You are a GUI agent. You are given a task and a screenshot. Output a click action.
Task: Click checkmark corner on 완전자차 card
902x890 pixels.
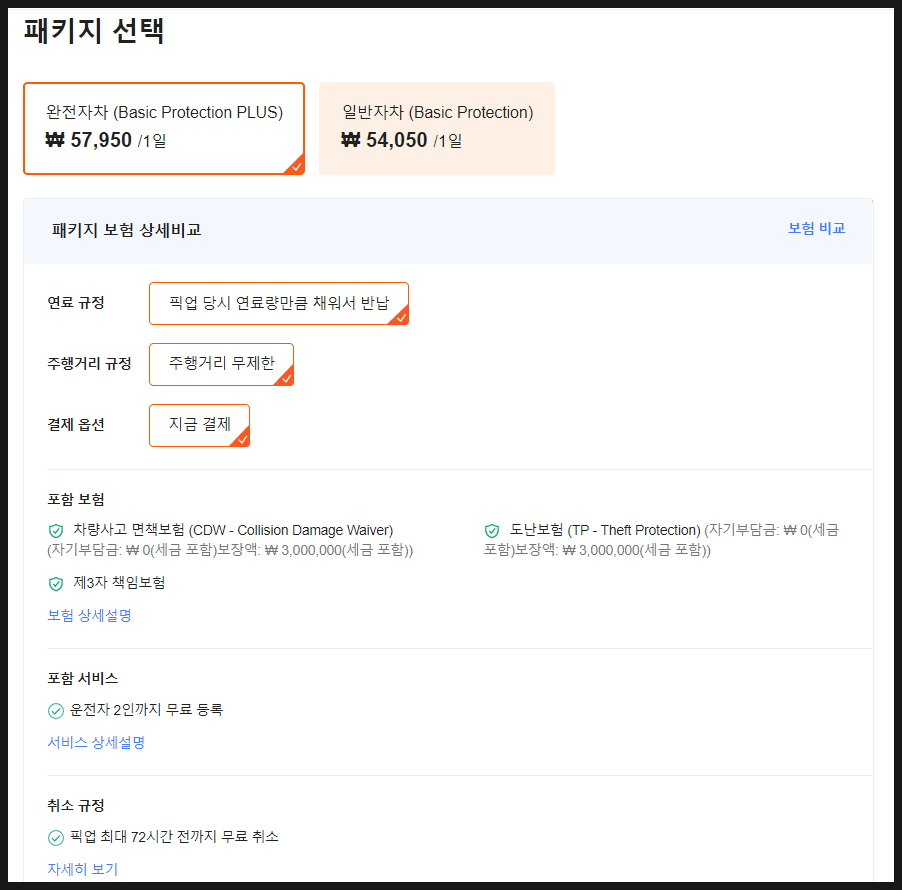(296, 167)
